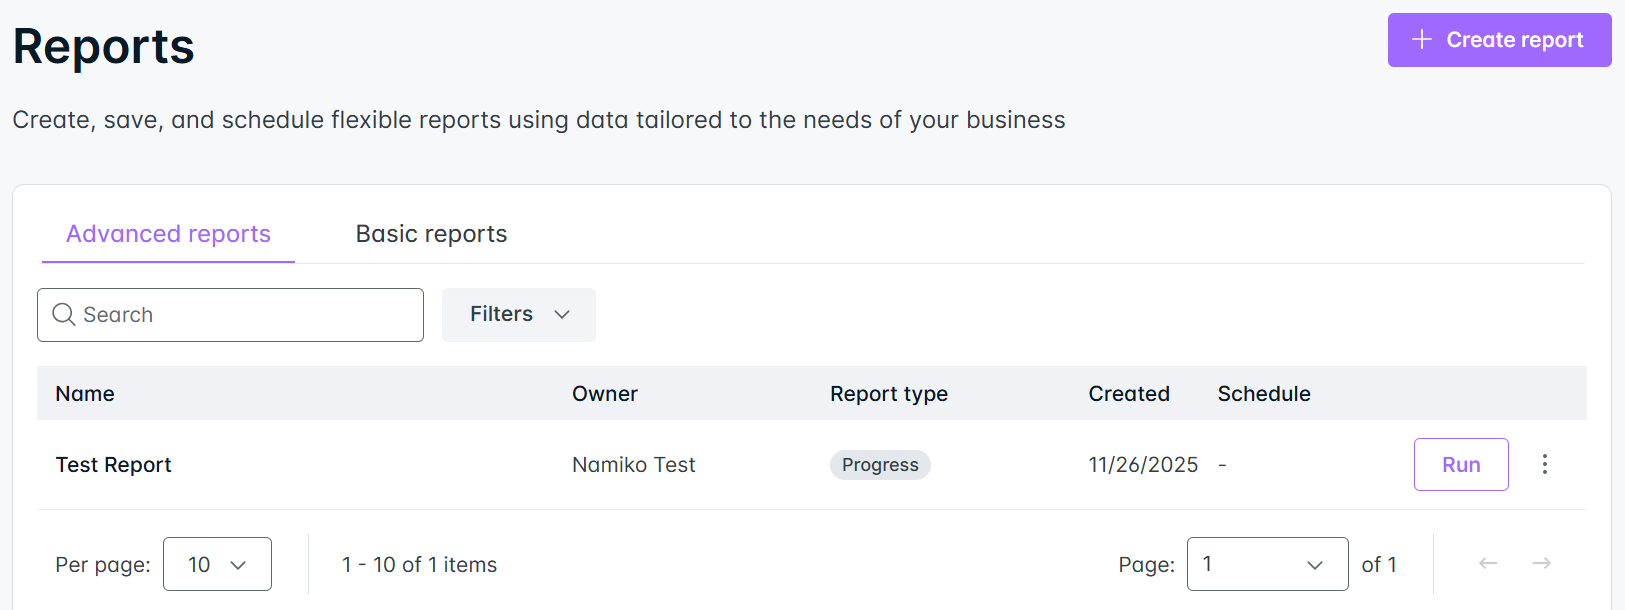The height and width of the screenshot is (610, 1625).
Task: Click the Report type column header
Action: (888, 394)
